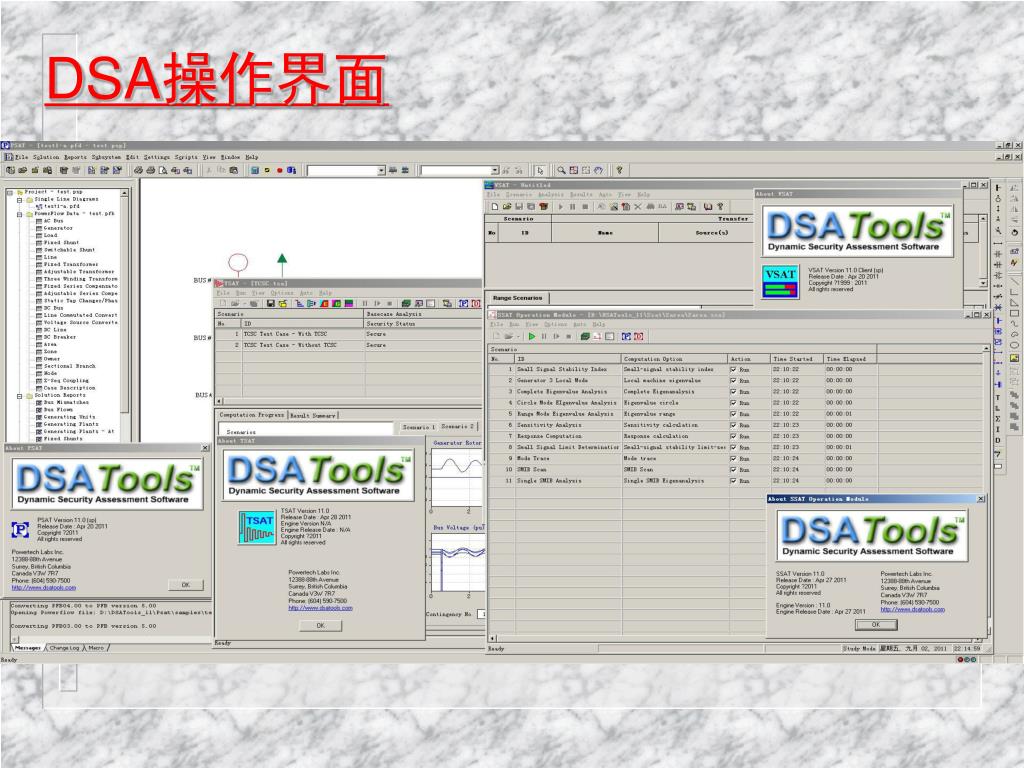
Task: Click the red record dot in PSAT toolbar
Action: [280, 170]
